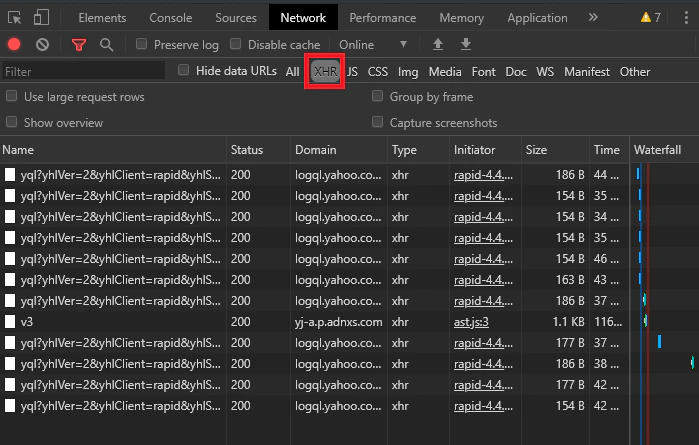Click the 1.1 KB size cell
The height and width of the screenshot is (445, 699).
pyautogui.click(x=568, y=322)
